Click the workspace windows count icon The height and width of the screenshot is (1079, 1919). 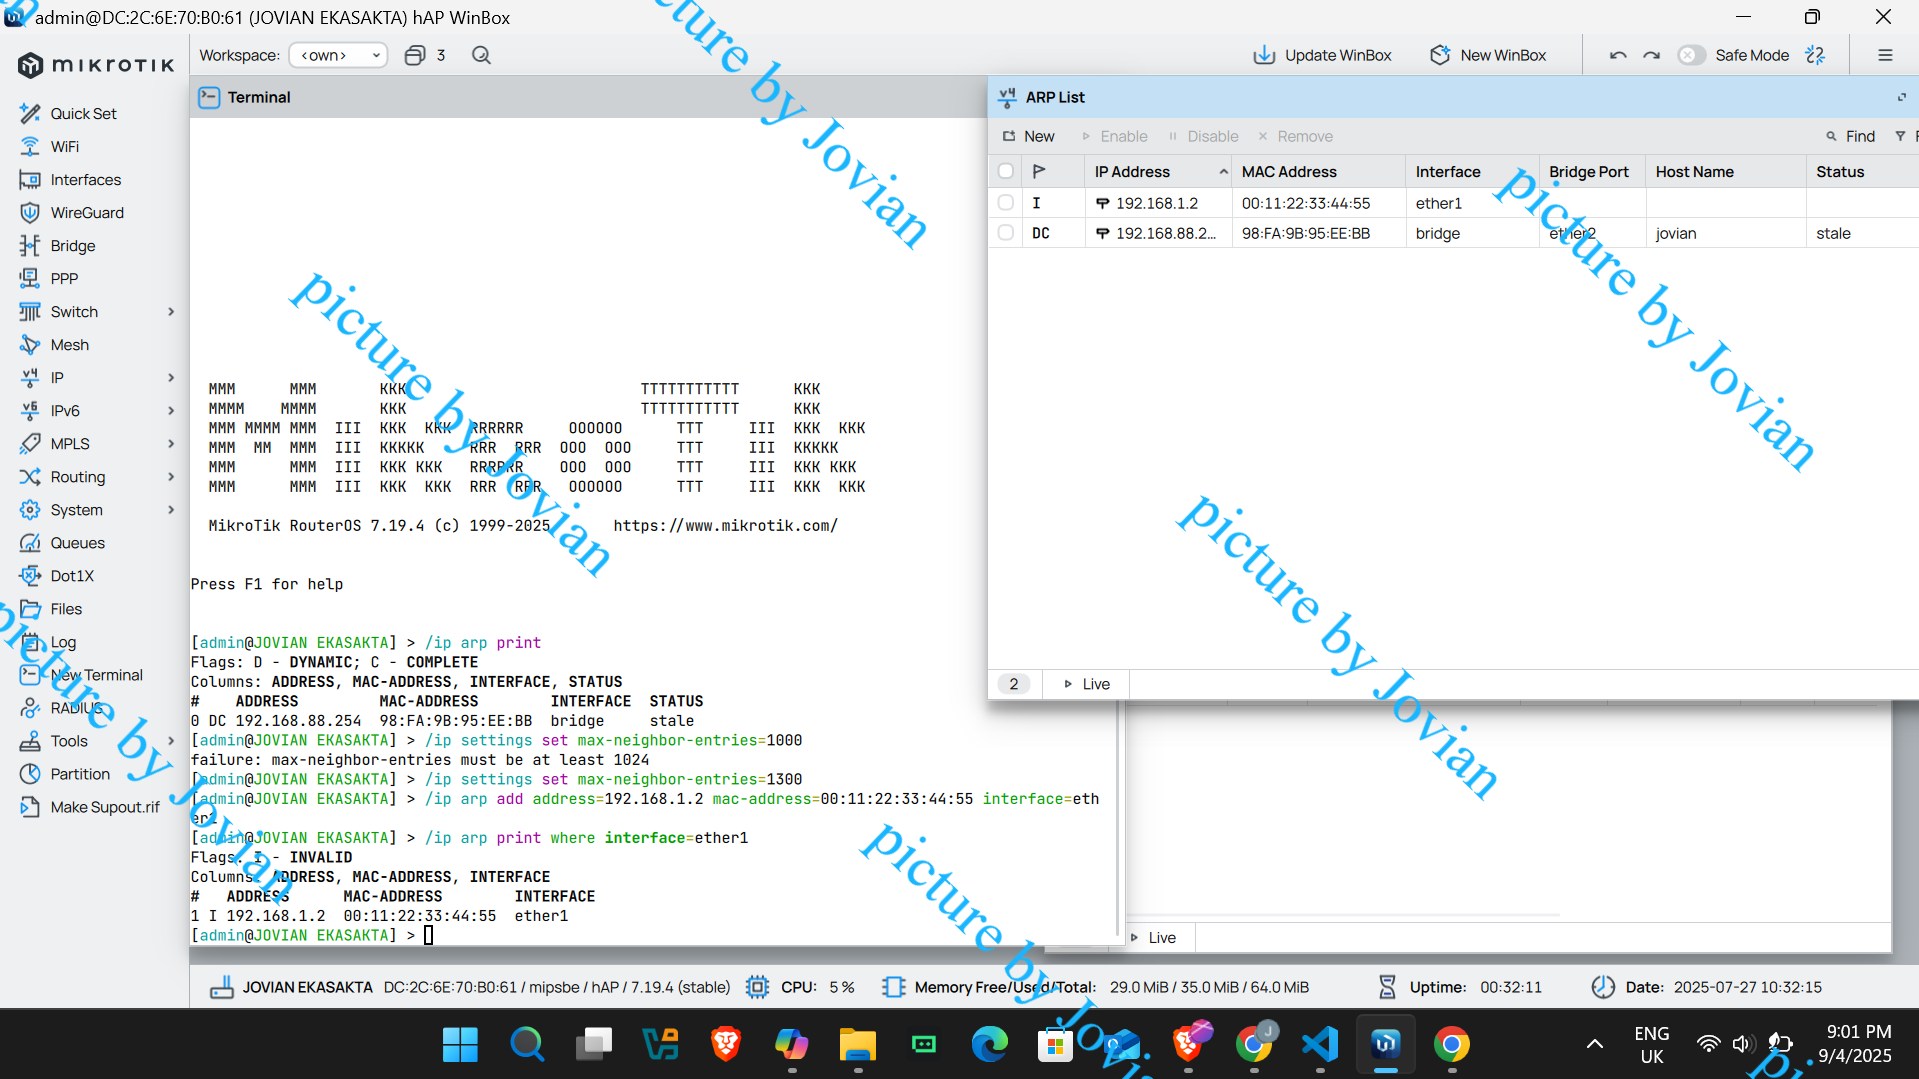tap(415, 55)
